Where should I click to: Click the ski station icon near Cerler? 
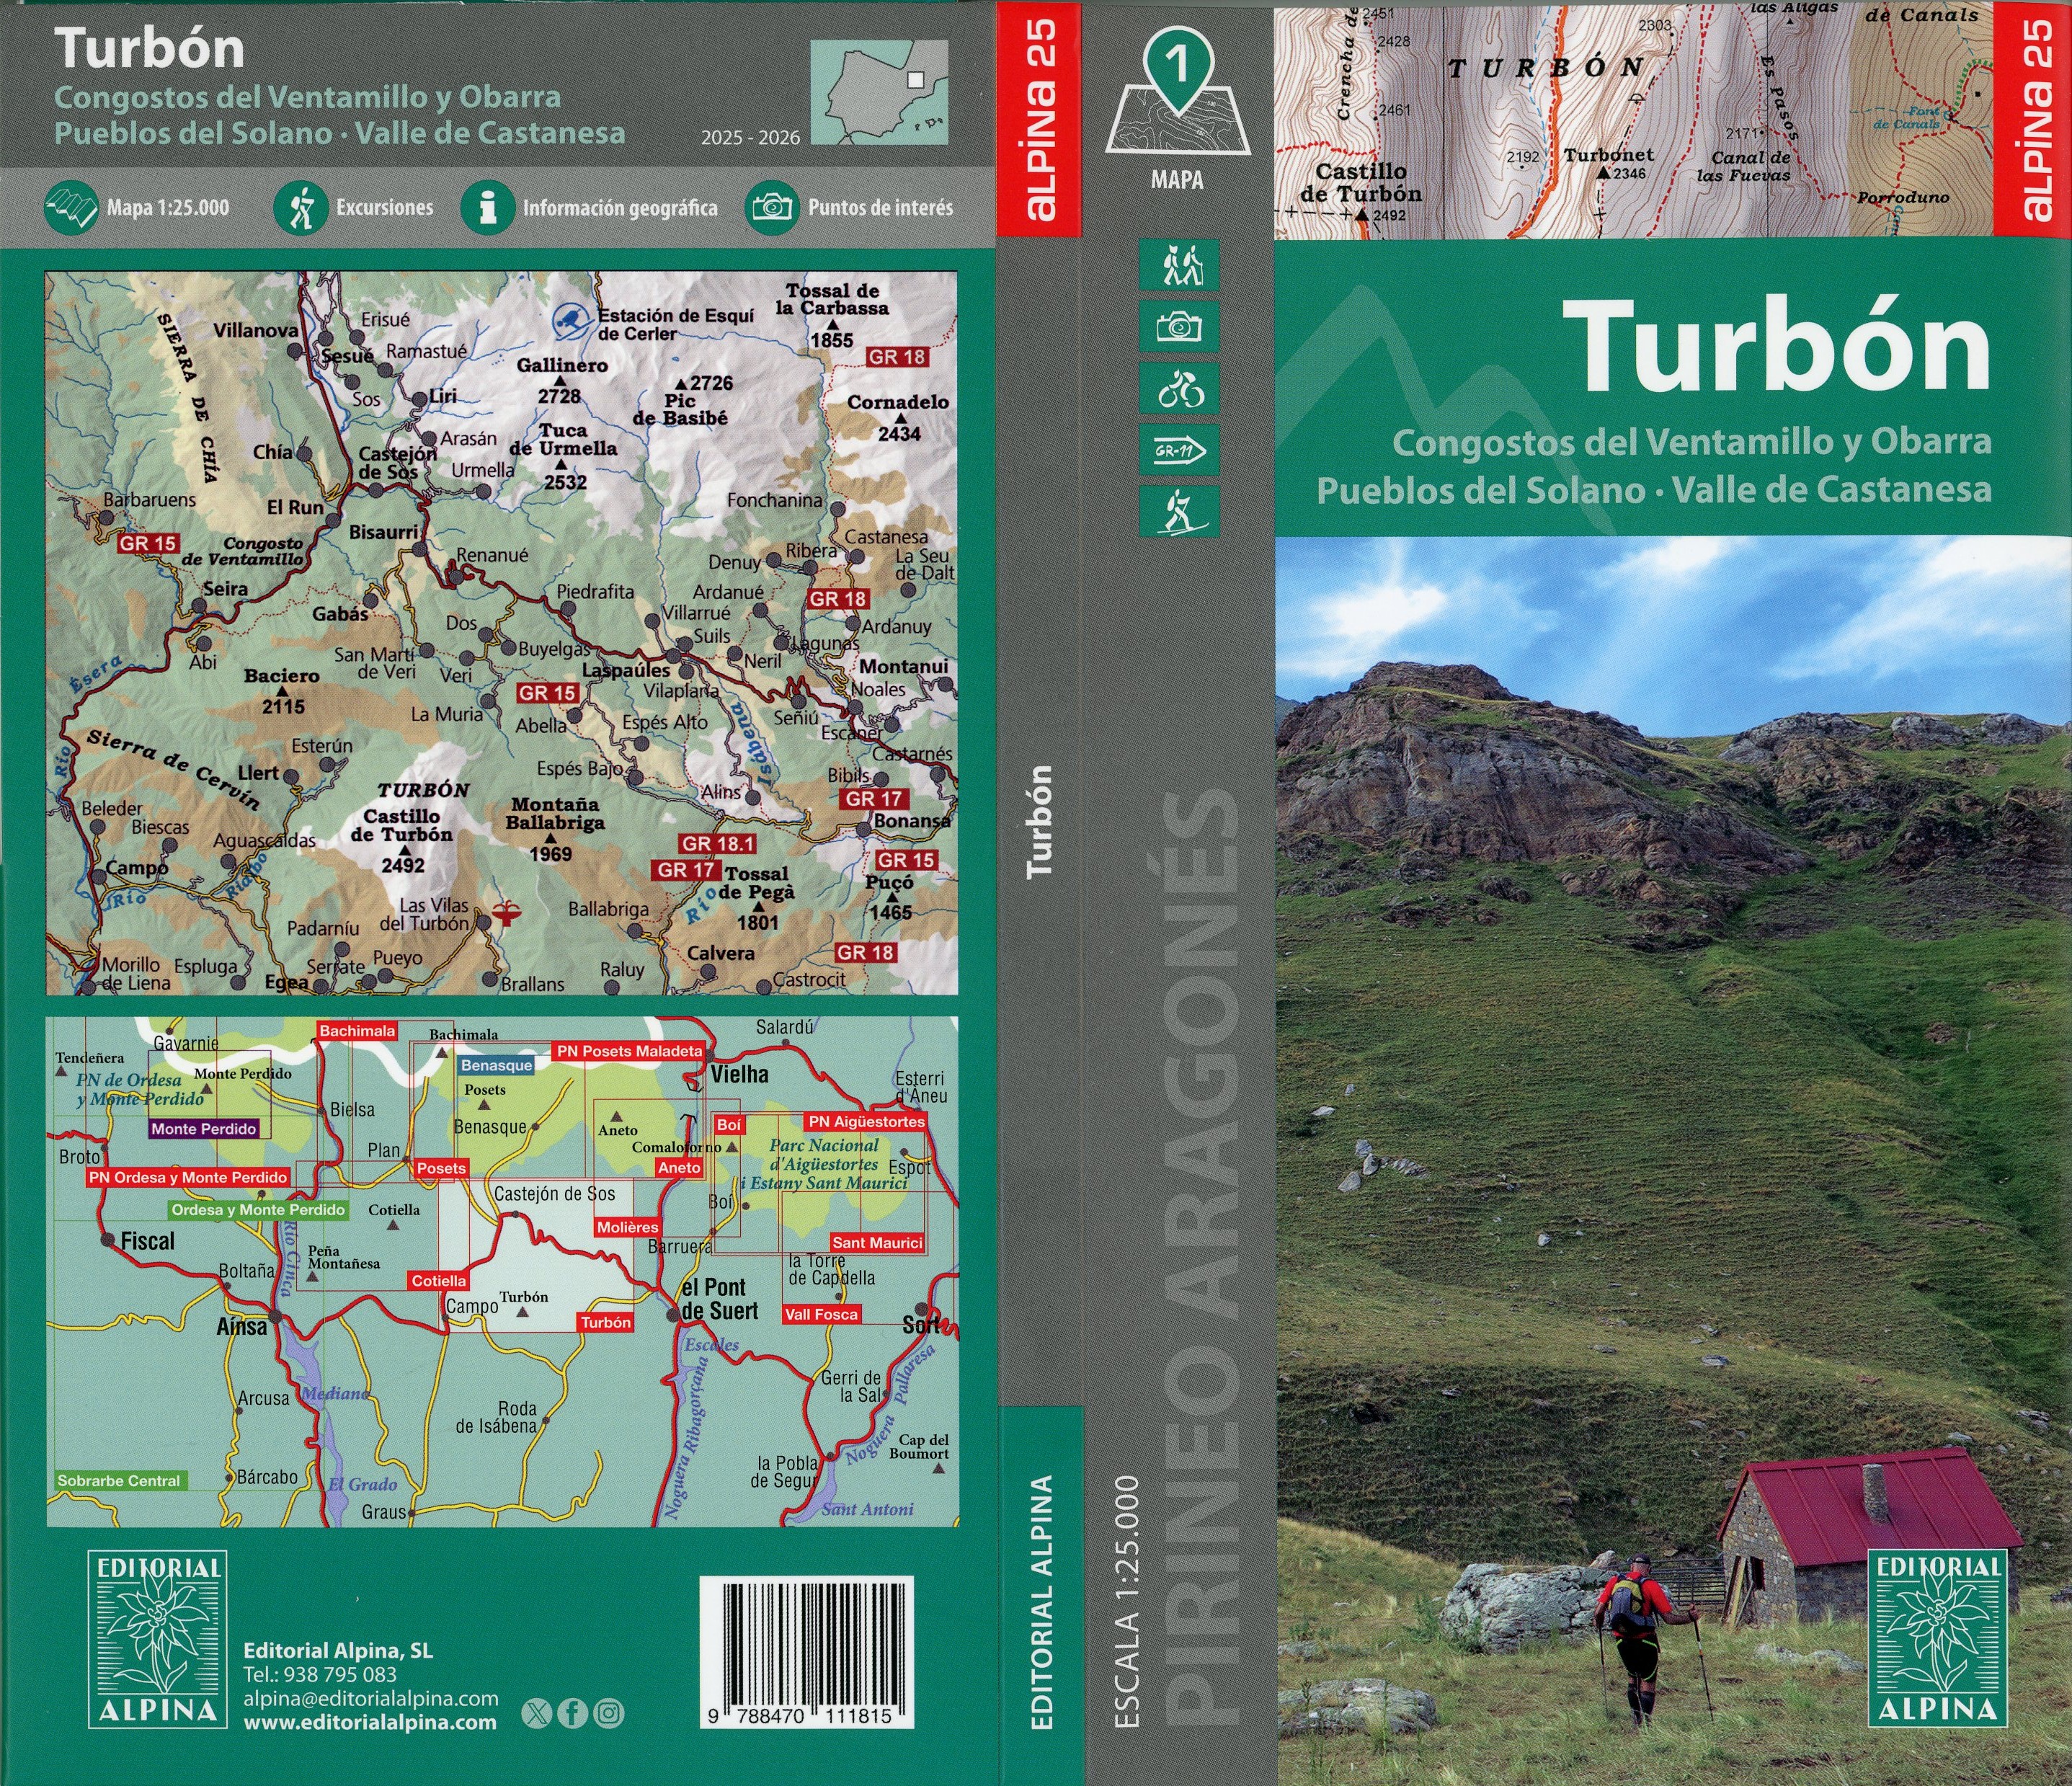point(571,320)
